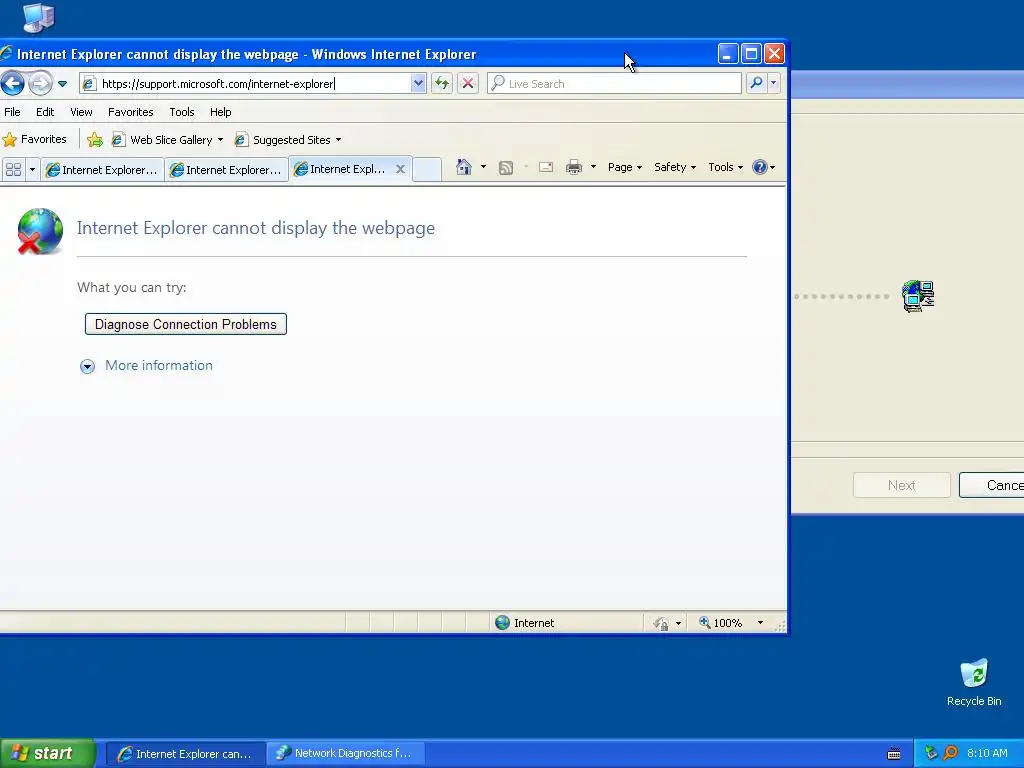The height and width of the screenshot is (768, 1024).
Task: Open the View menu
Action: [81, 112]
